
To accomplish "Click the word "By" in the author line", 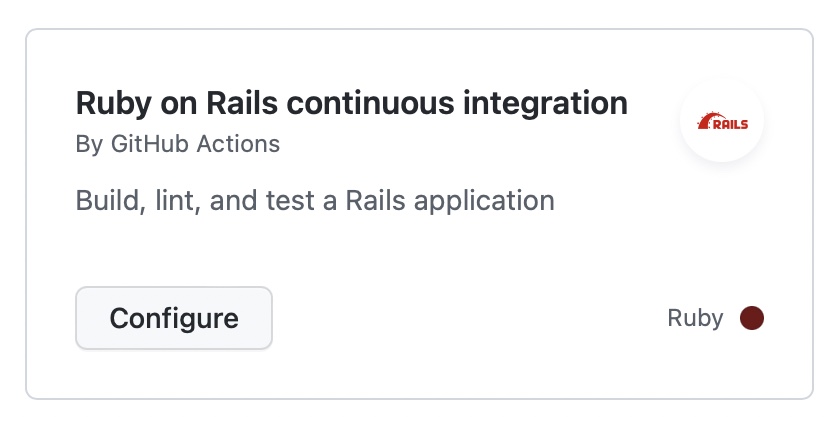I will coord(89,144).
